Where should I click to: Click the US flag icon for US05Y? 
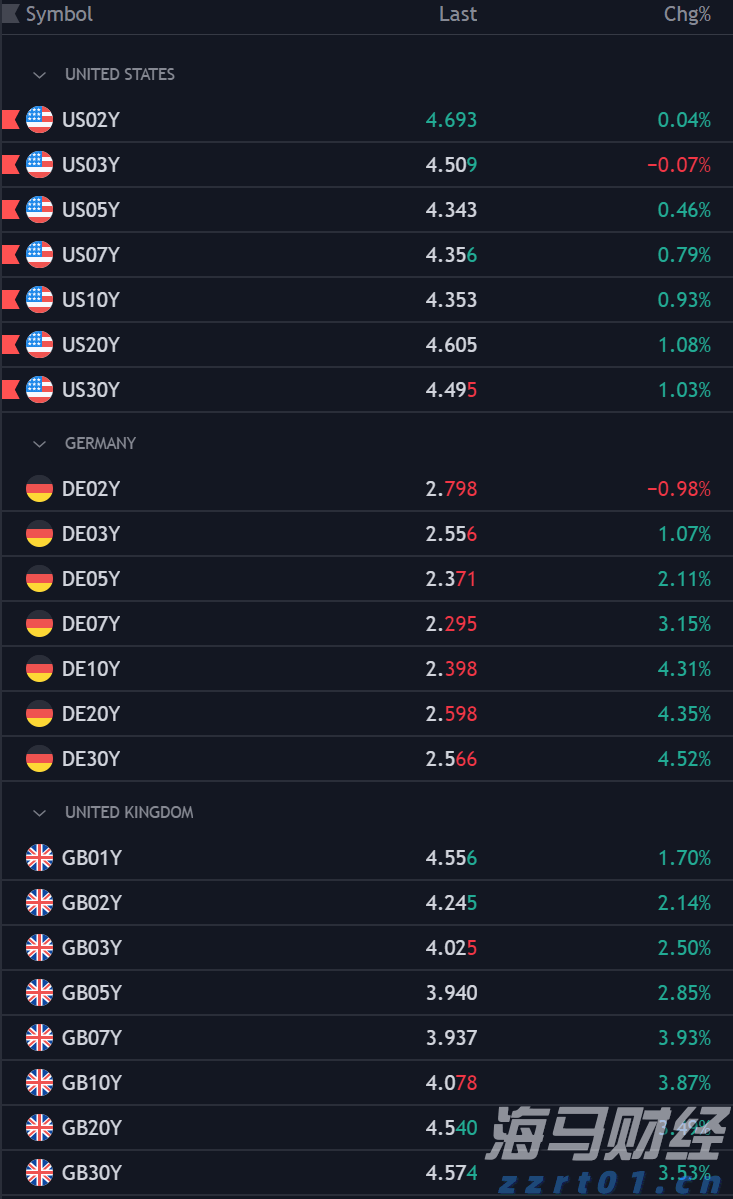coord(39,210)
